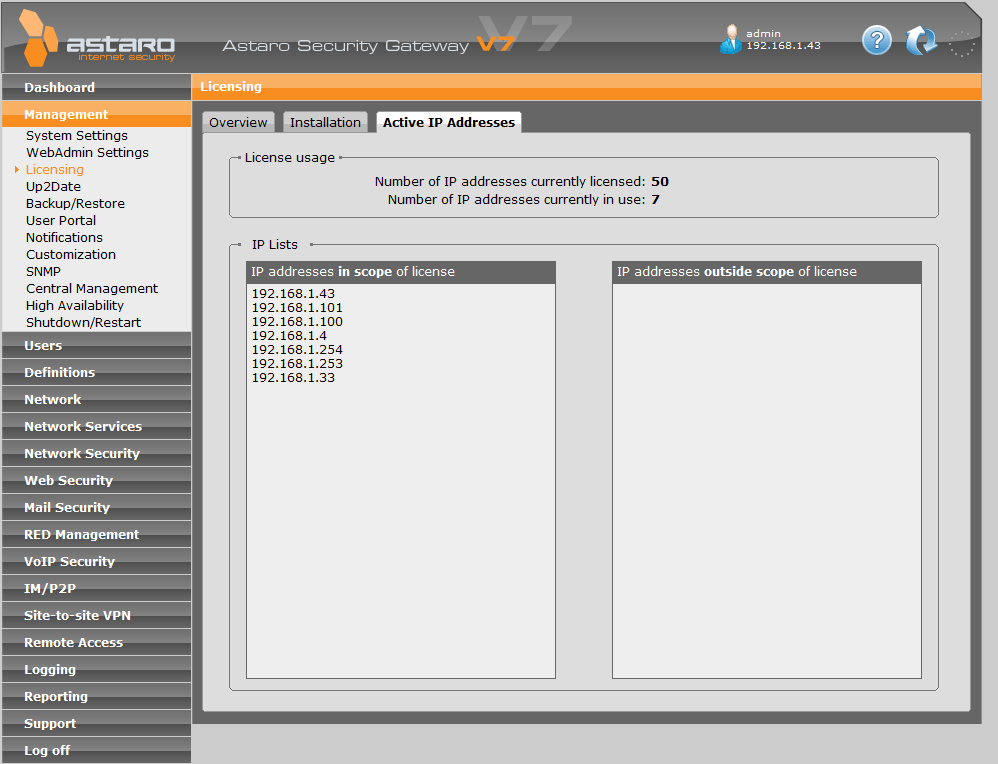
Task: Open the Site-to-site VPN menu
Action: pos(97,616)
